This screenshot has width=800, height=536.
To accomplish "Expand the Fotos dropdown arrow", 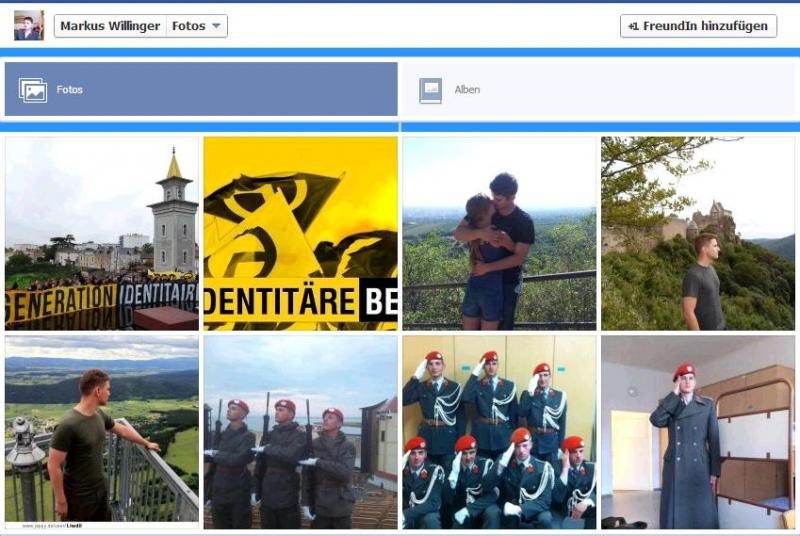I will [x=216, y=26].
